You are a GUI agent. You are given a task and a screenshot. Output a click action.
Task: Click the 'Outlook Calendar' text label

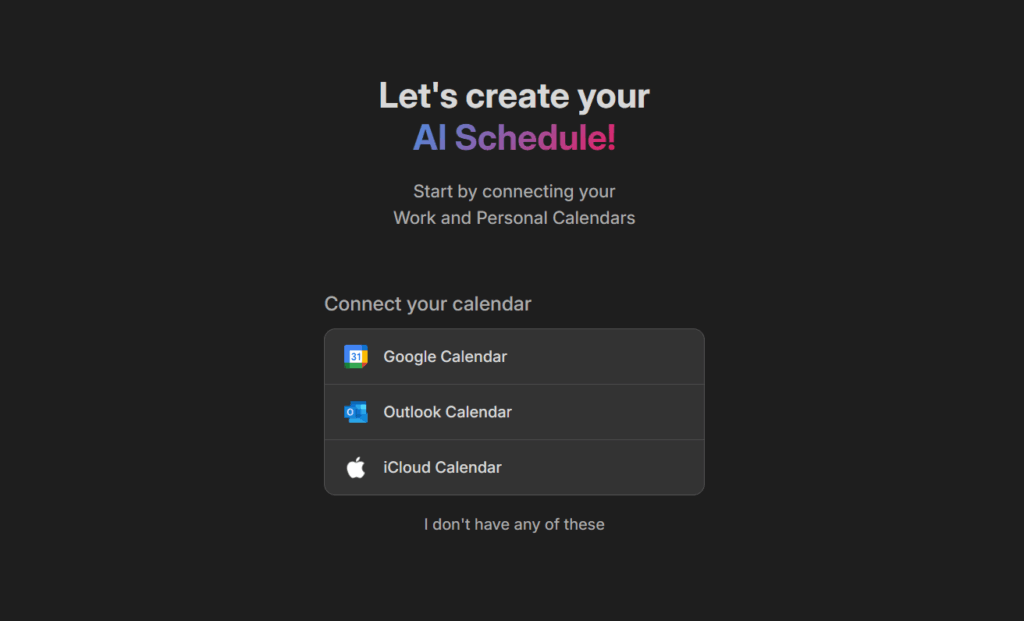[x=448, y=411]
